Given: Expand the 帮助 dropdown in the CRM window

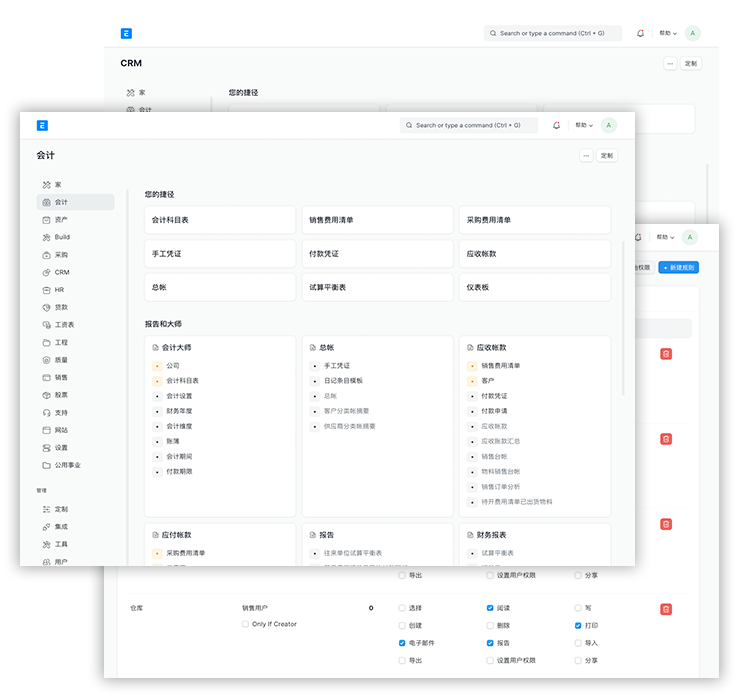Looking at the screenshot, I should [667, 33].
